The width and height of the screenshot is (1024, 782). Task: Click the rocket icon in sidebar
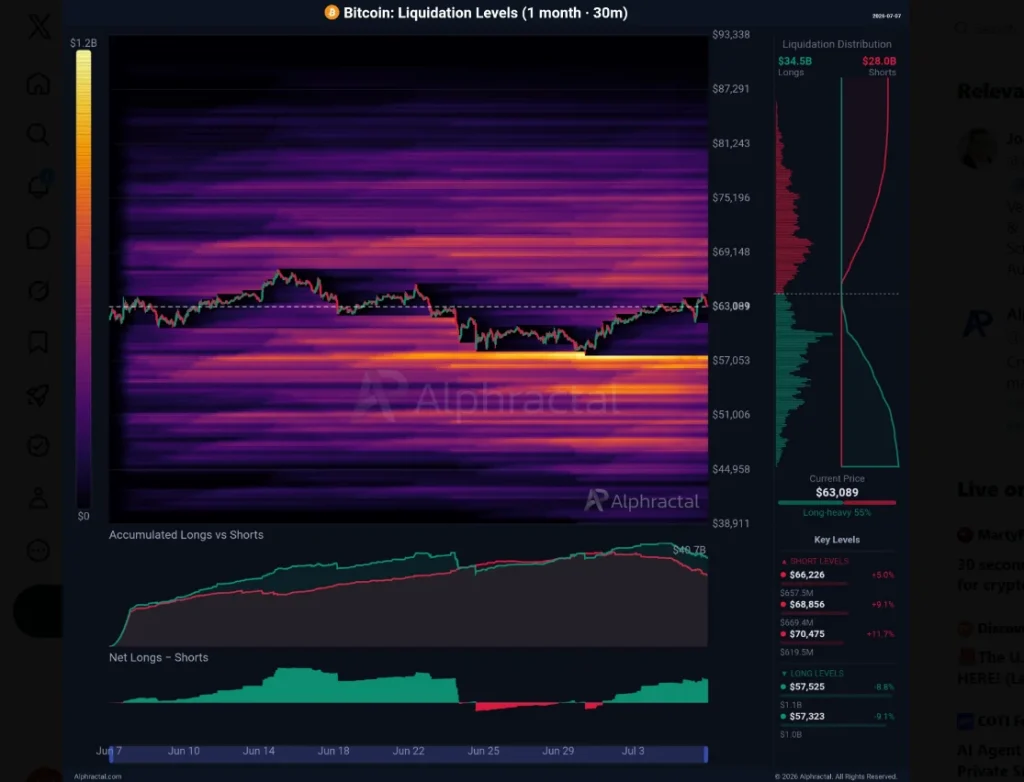point(38,395)
